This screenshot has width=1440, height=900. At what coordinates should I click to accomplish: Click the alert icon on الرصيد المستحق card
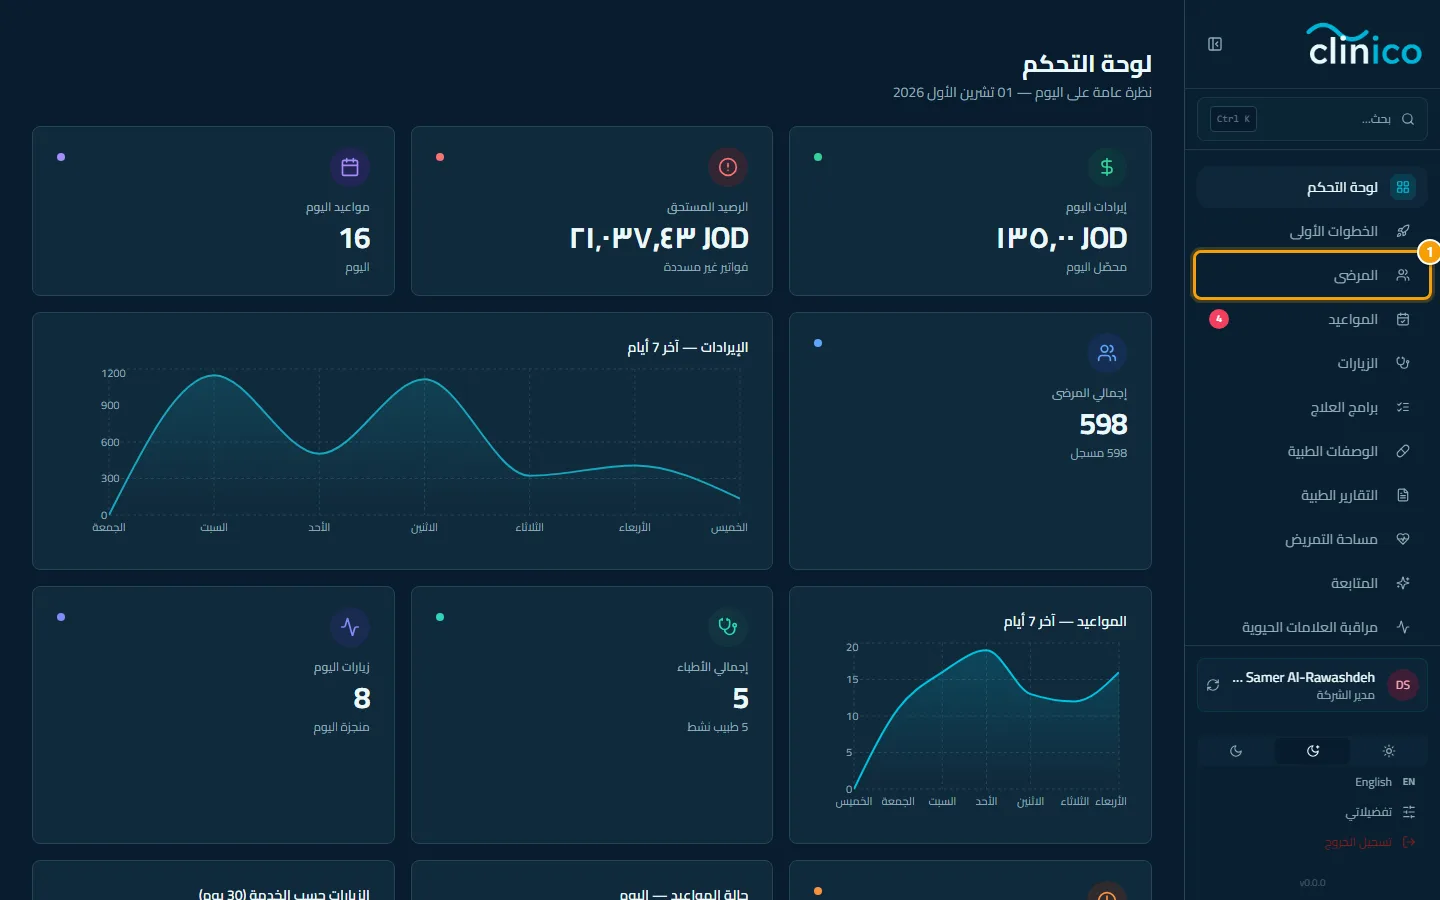point(728,167)
